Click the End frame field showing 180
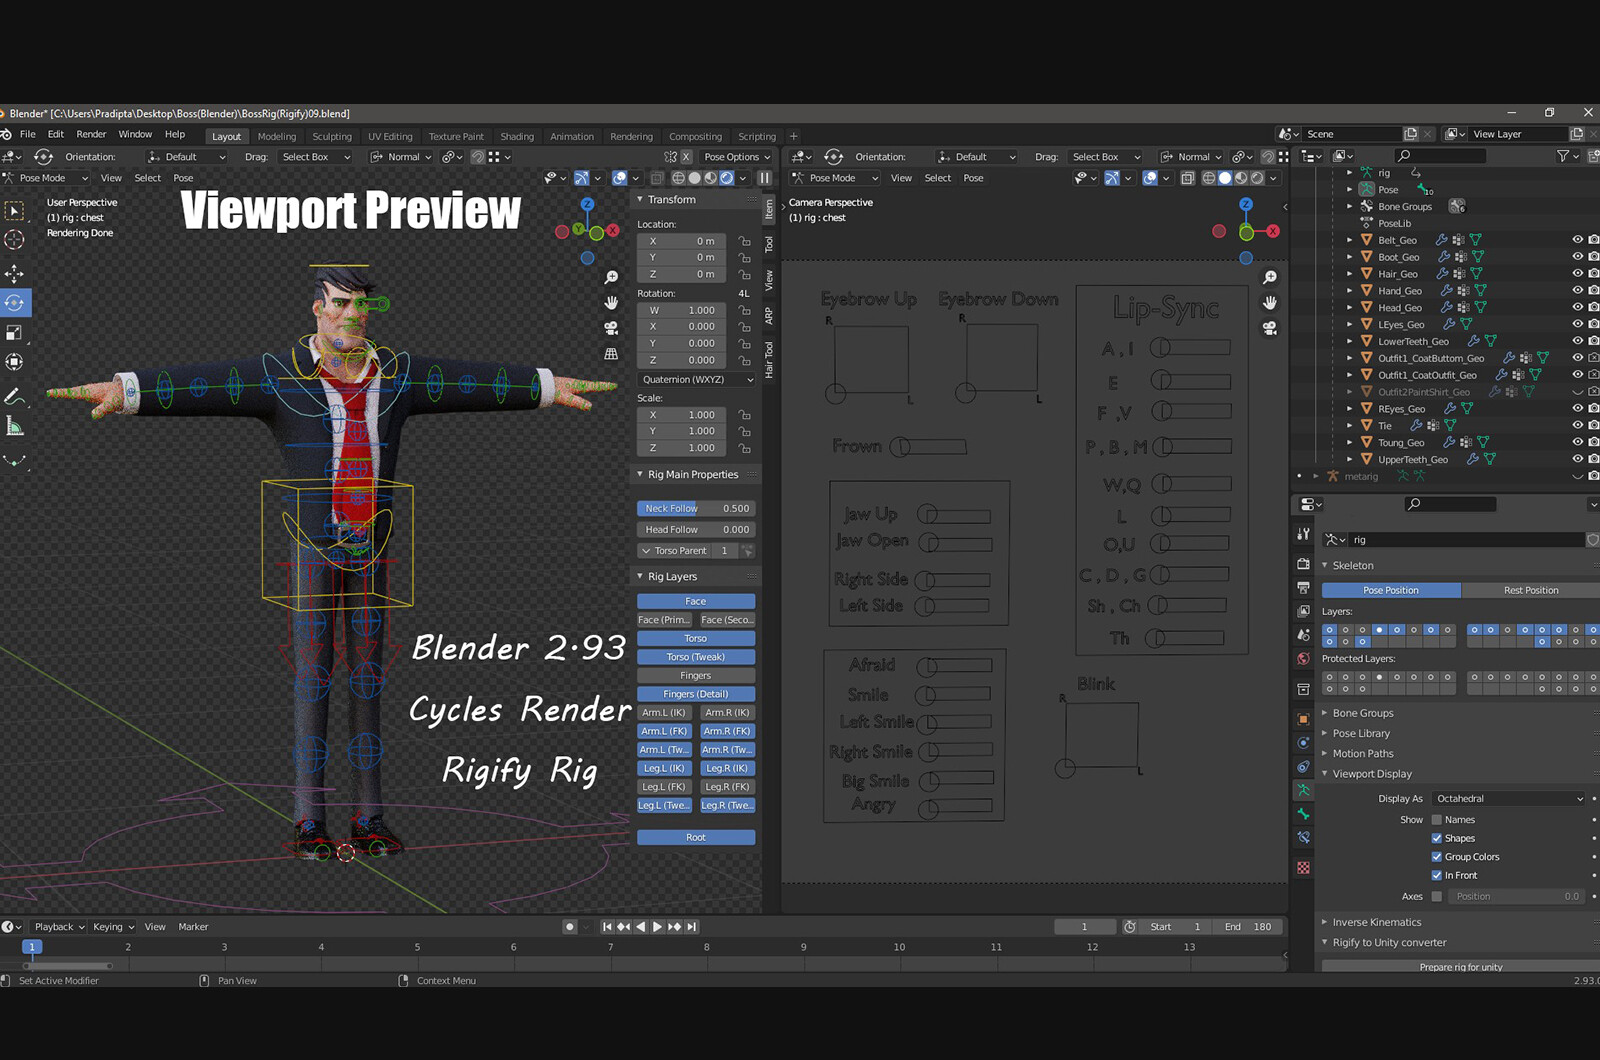The width and height of the screenshot is (1600, 1060). [1248, 927]
